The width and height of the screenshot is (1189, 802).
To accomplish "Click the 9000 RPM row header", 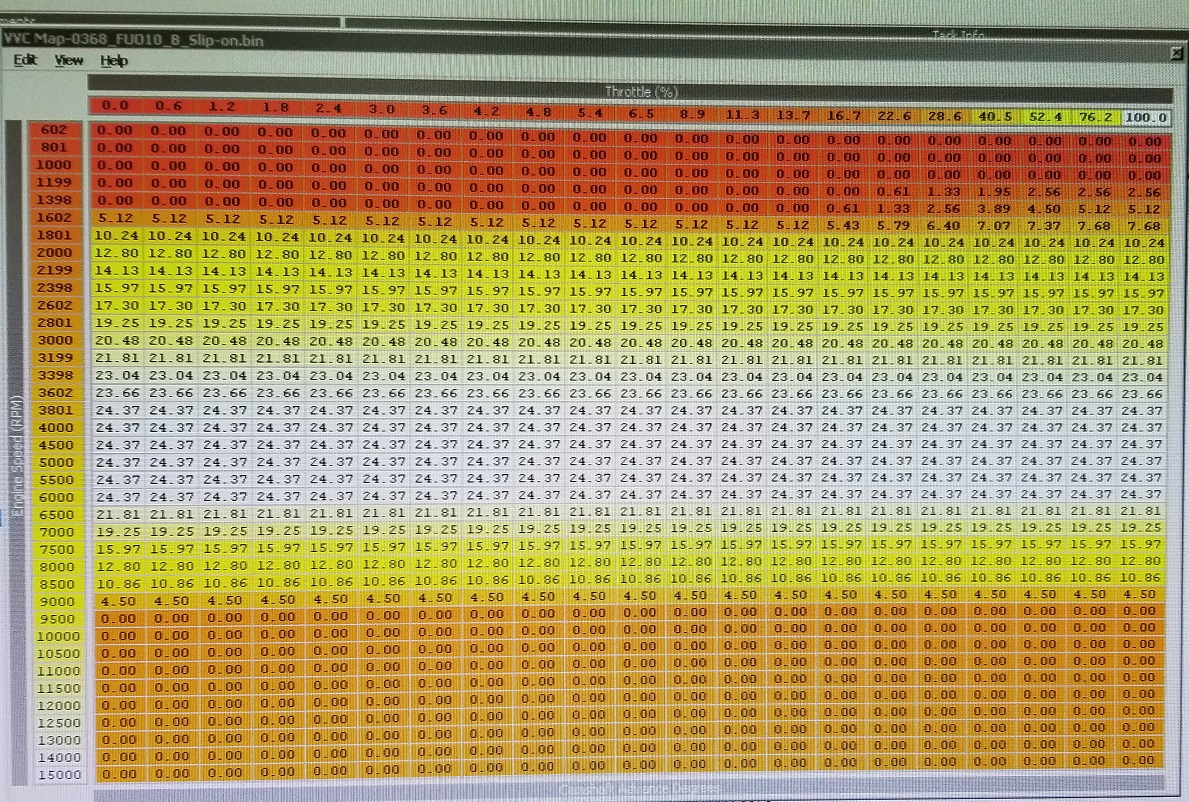I will tap(56, 600).
